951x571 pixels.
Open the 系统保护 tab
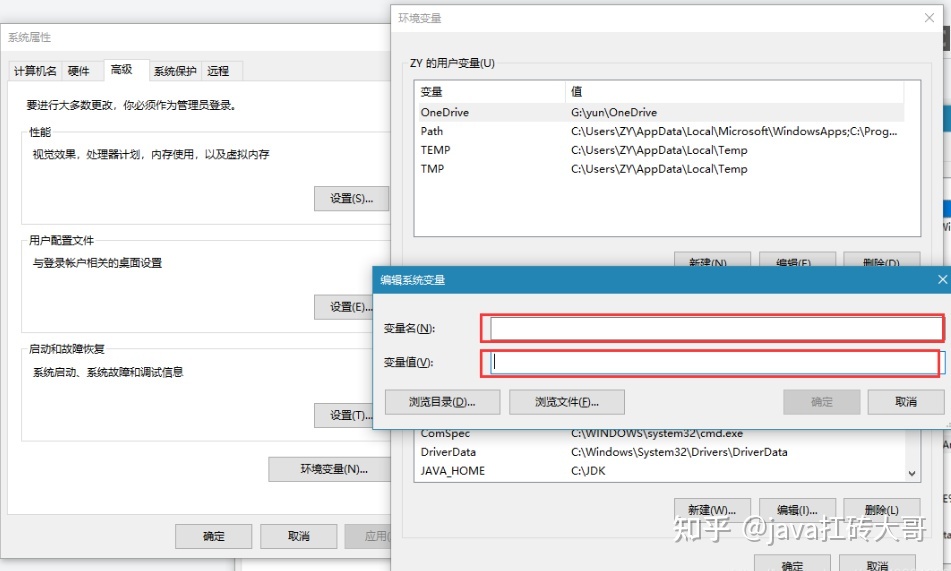click(x=175, y=71)
